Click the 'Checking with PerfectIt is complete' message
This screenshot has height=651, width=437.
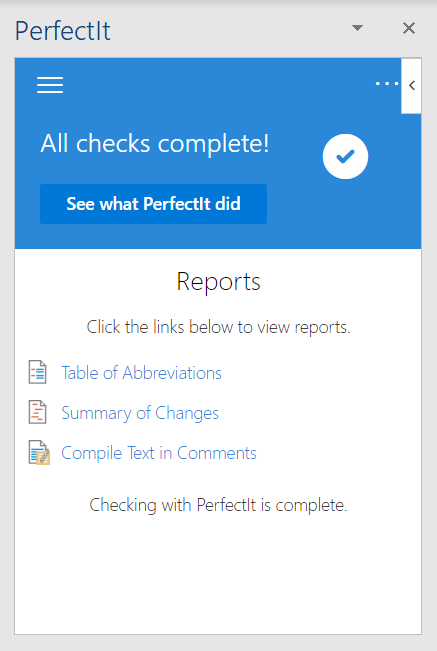(x=218, y=505)
